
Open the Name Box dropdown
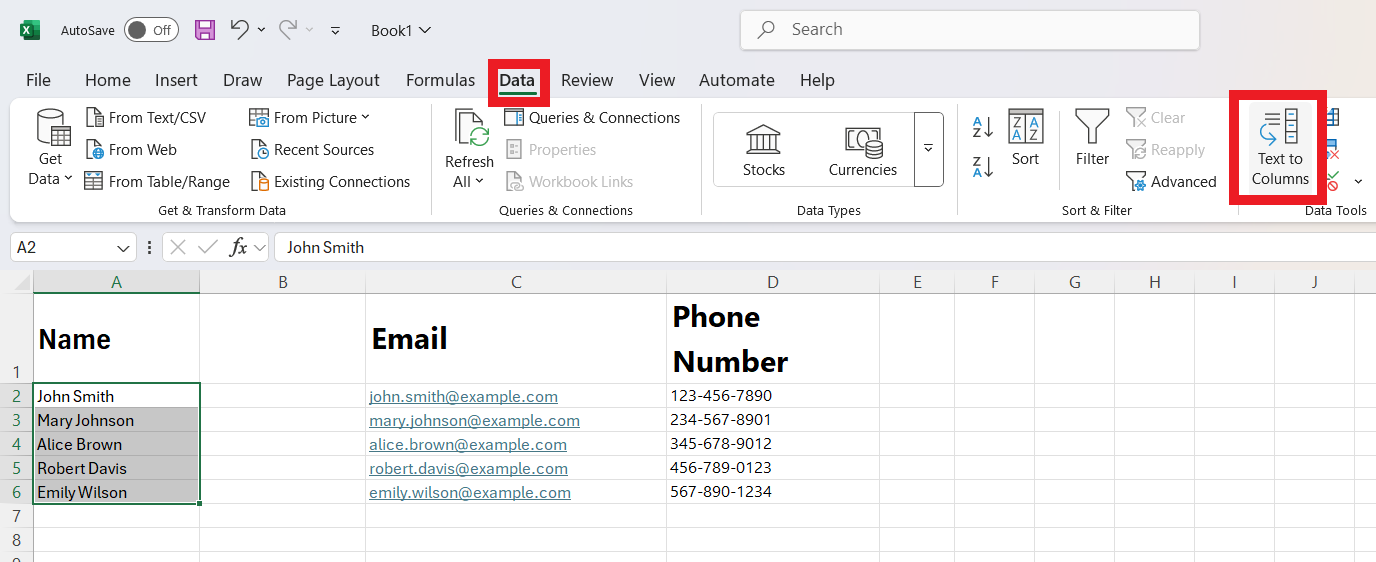coord(124,248)
